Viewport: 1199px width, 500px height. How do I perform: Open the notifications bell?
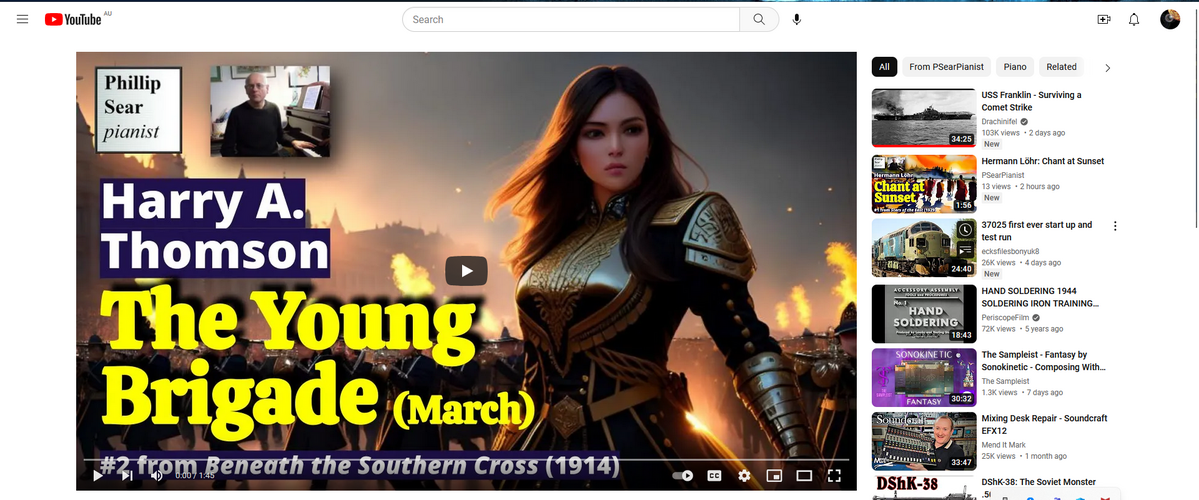pyautogui.click(x=1134, y=19)
